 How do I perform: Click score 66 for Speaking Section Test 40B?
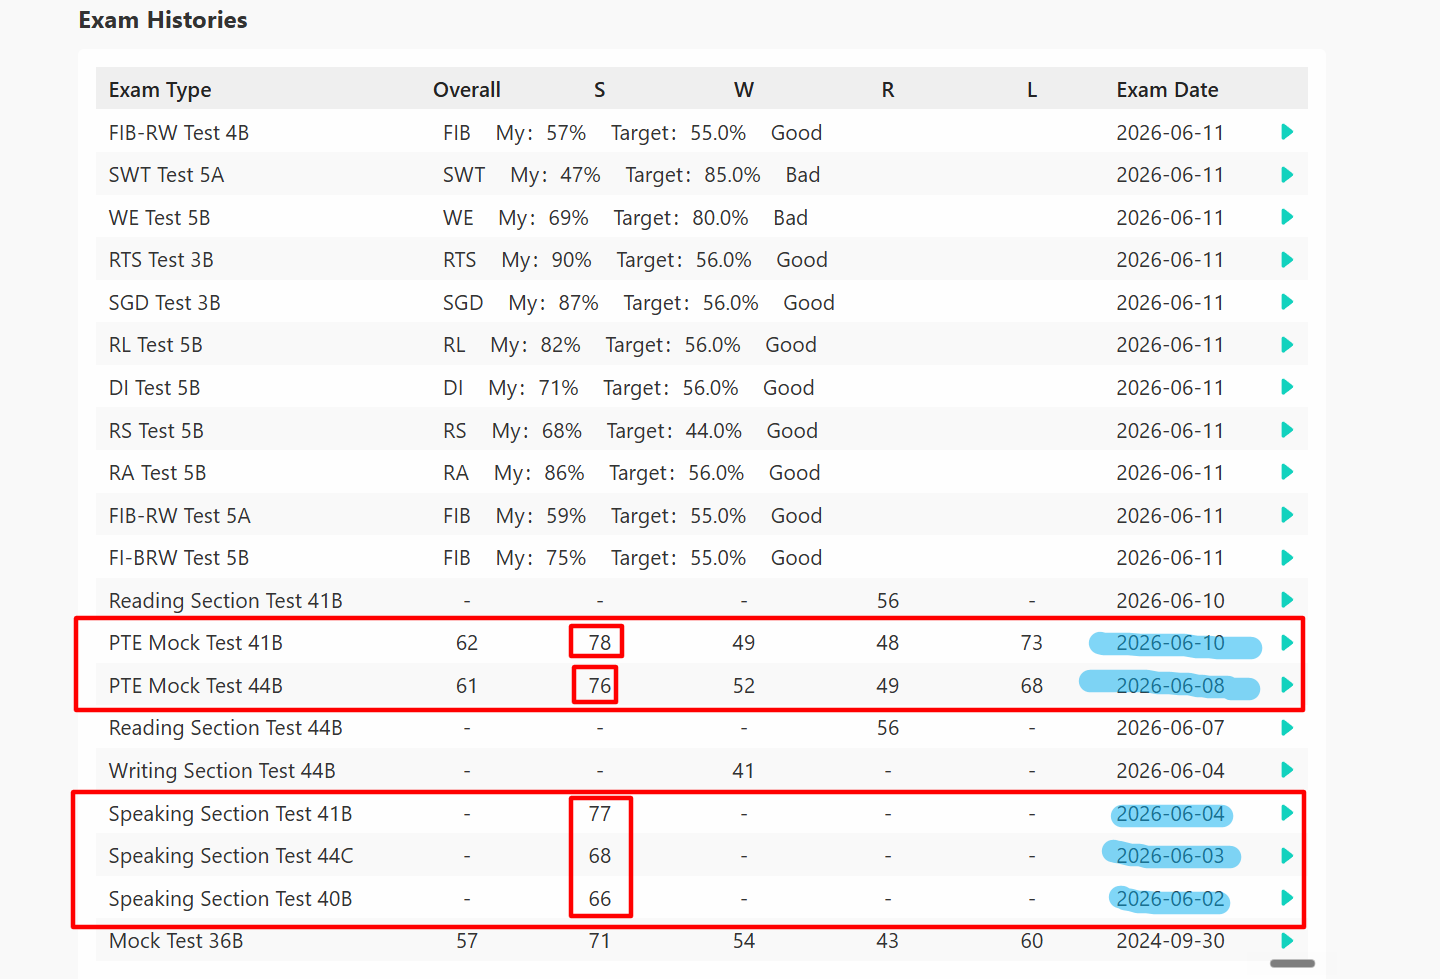(x=599, y=899)
